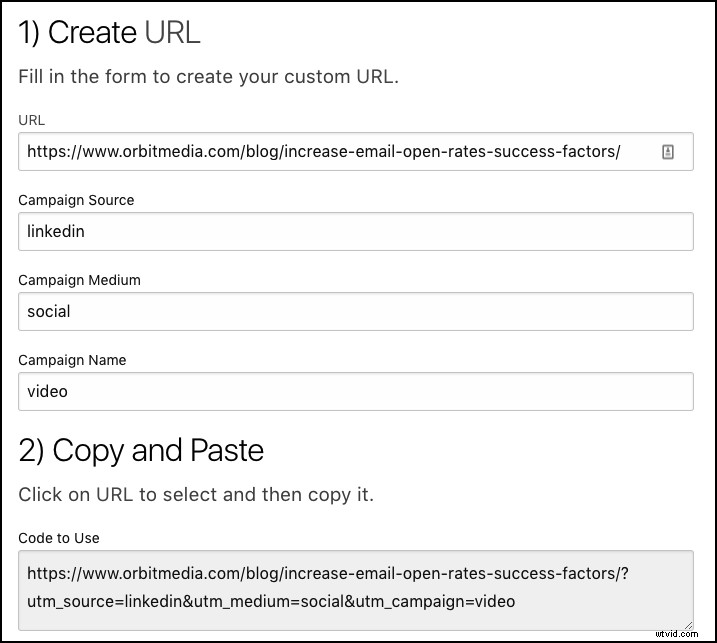Click the utm_source parameter line in generated code
Viewport: 717px width, 643px height.
pos(270,601)
